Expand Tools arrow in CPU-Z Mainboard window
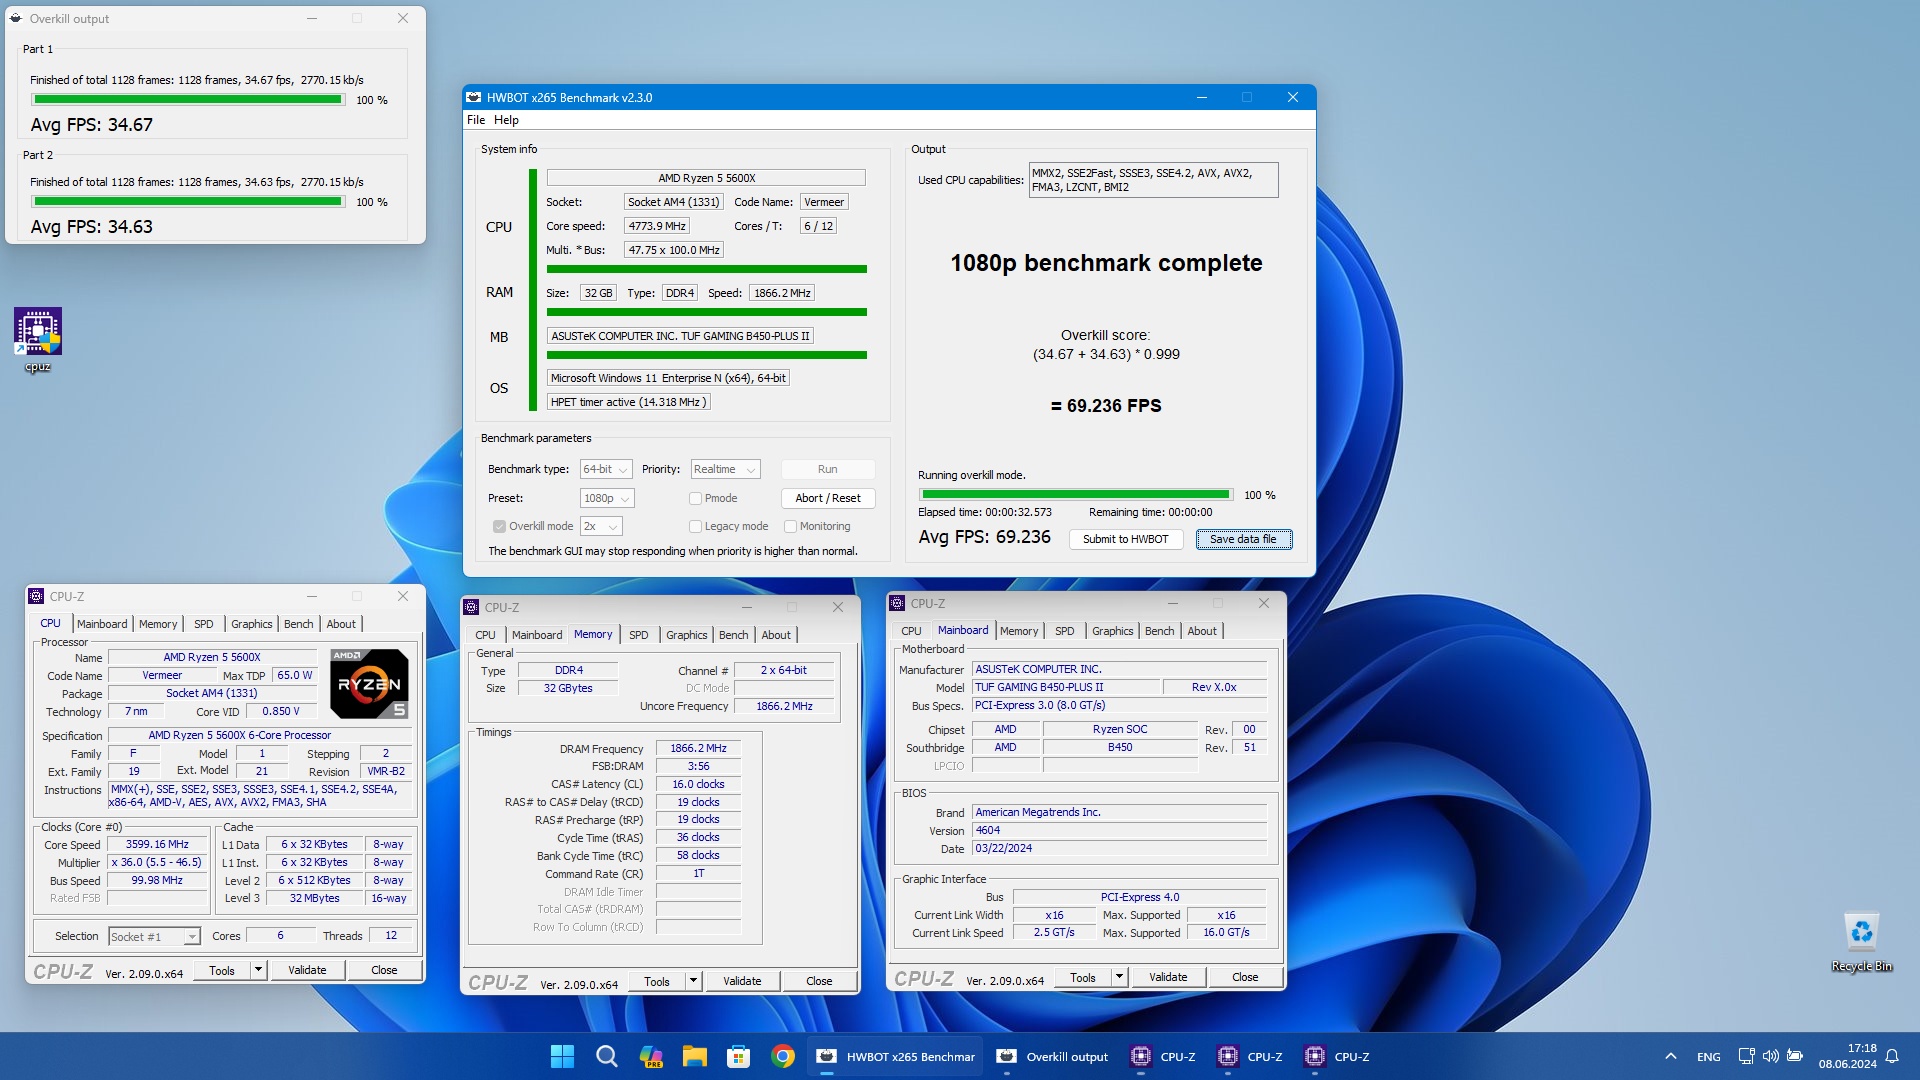Viewport: 1920px width, 1080px height. click(x=1119, y=977)
